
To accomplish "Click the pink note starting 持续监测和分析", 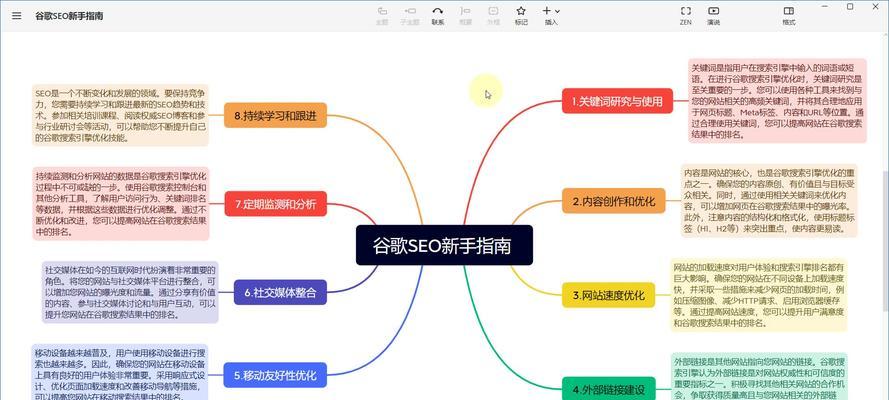I will [x=120, y=203].
